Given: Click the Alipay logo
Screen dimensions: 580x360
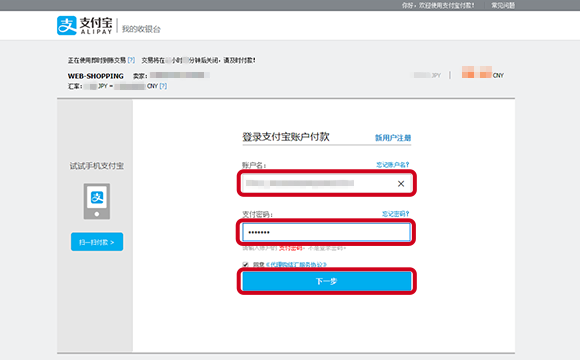Looking at the screenshot, I should tap(84, 26).
